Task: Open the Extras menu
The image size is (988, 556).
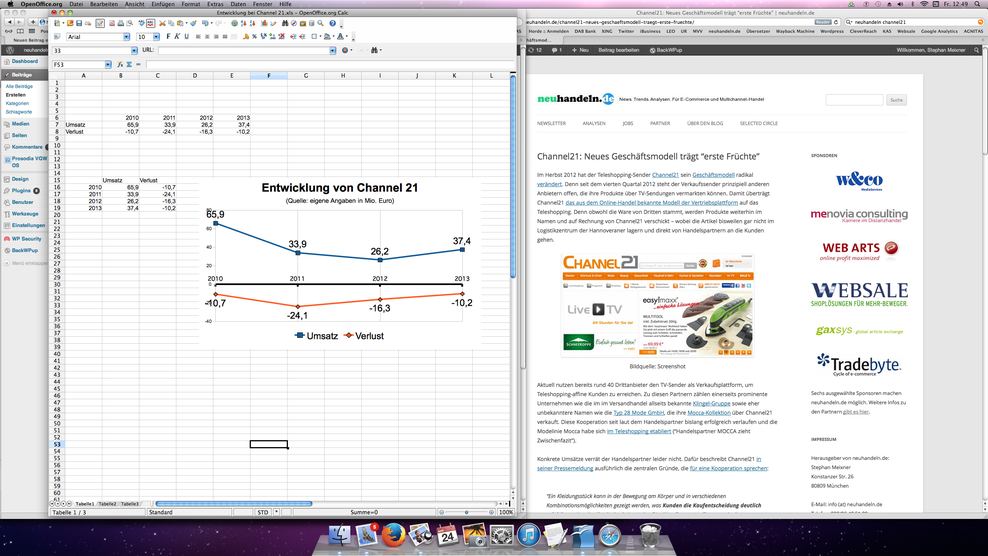Action: (215, 4)
